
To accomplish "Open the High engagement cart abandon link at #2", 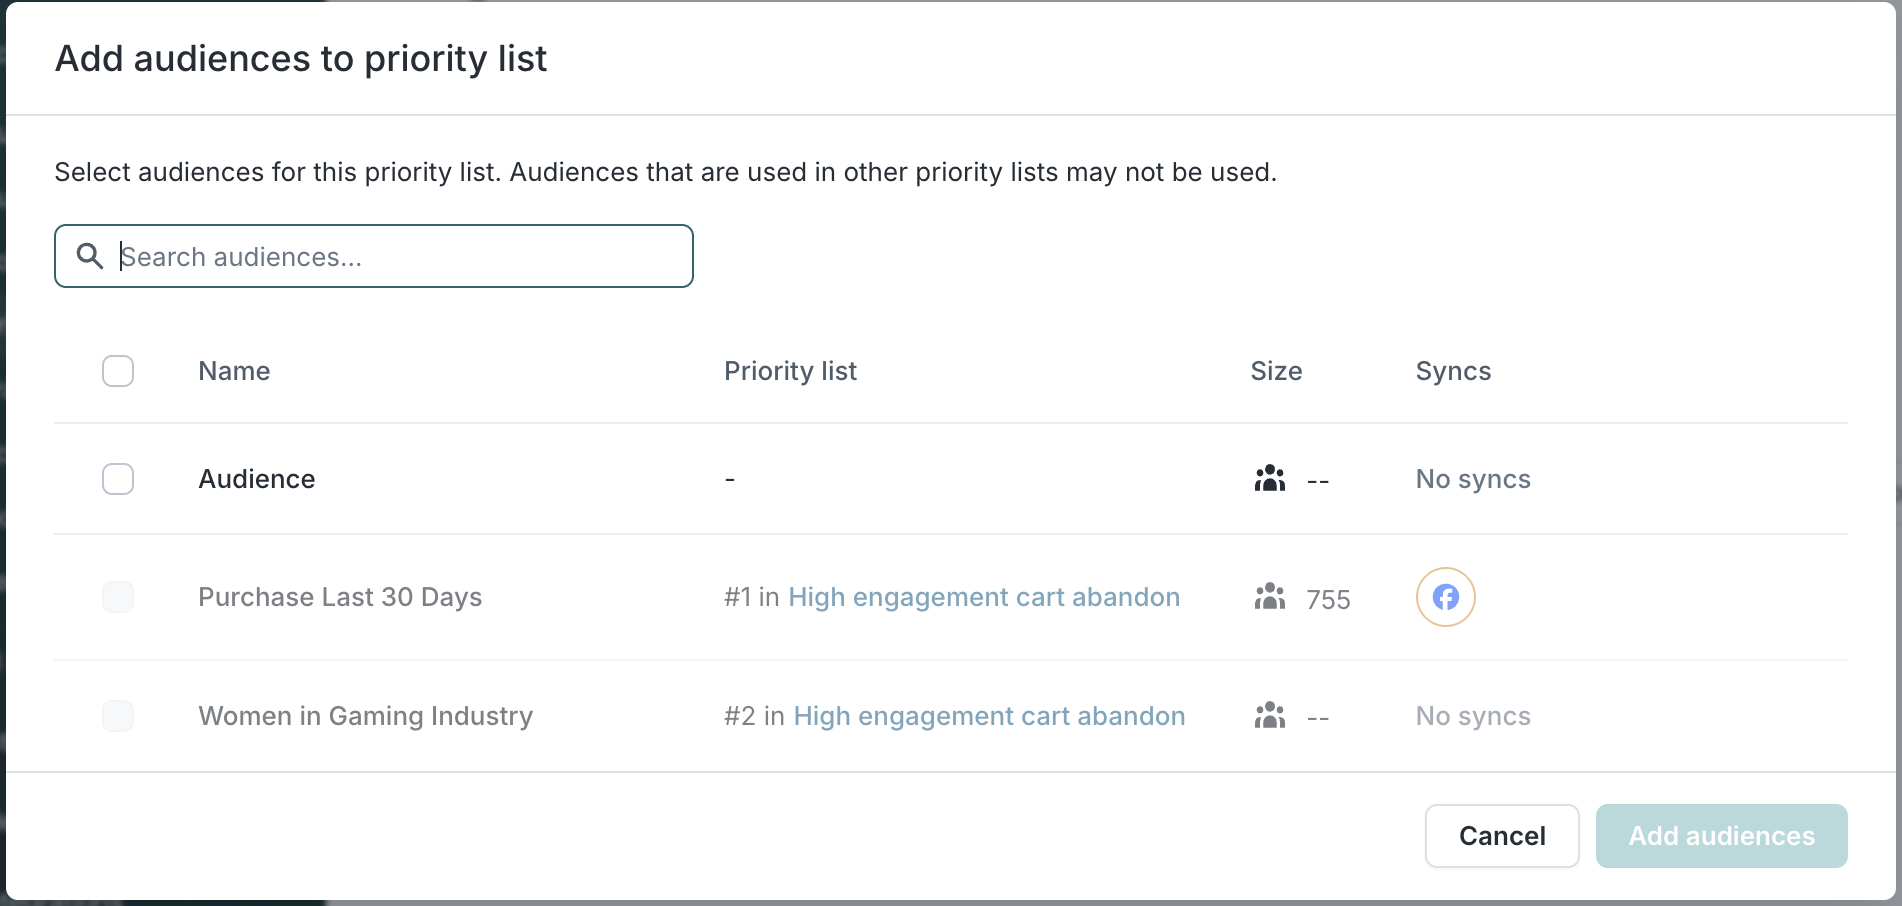I will [989, 716].
